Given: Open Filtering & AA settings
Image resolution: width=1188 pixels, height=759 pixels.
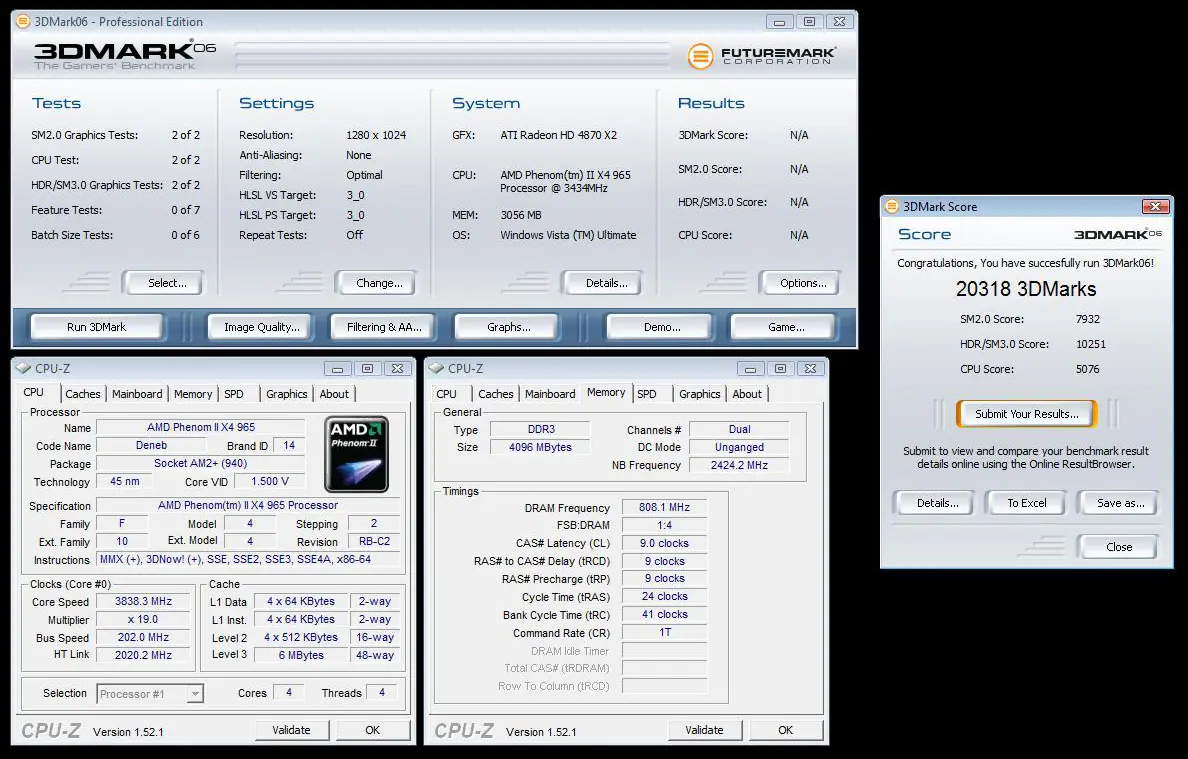Looking at the screenshot, I should click(384, 327).
